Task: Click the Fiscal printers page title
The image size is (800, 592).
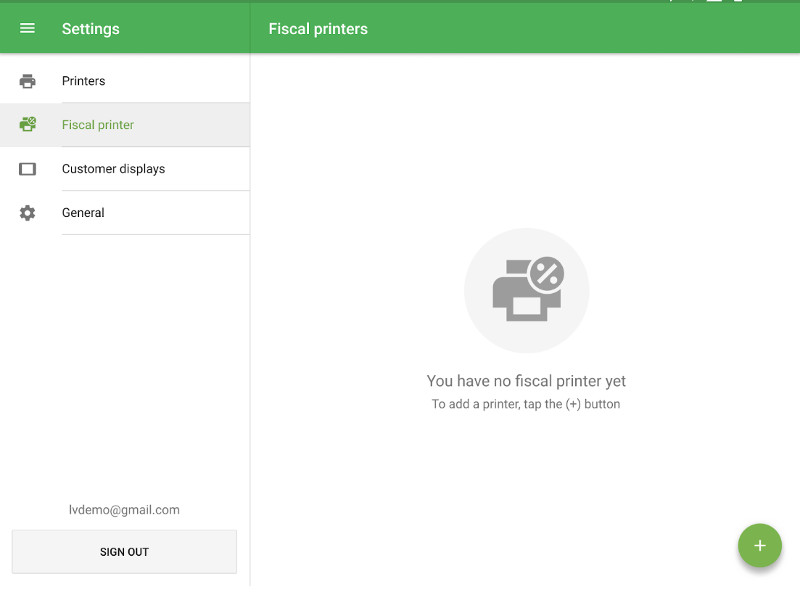Action: [x=318, y=29]
